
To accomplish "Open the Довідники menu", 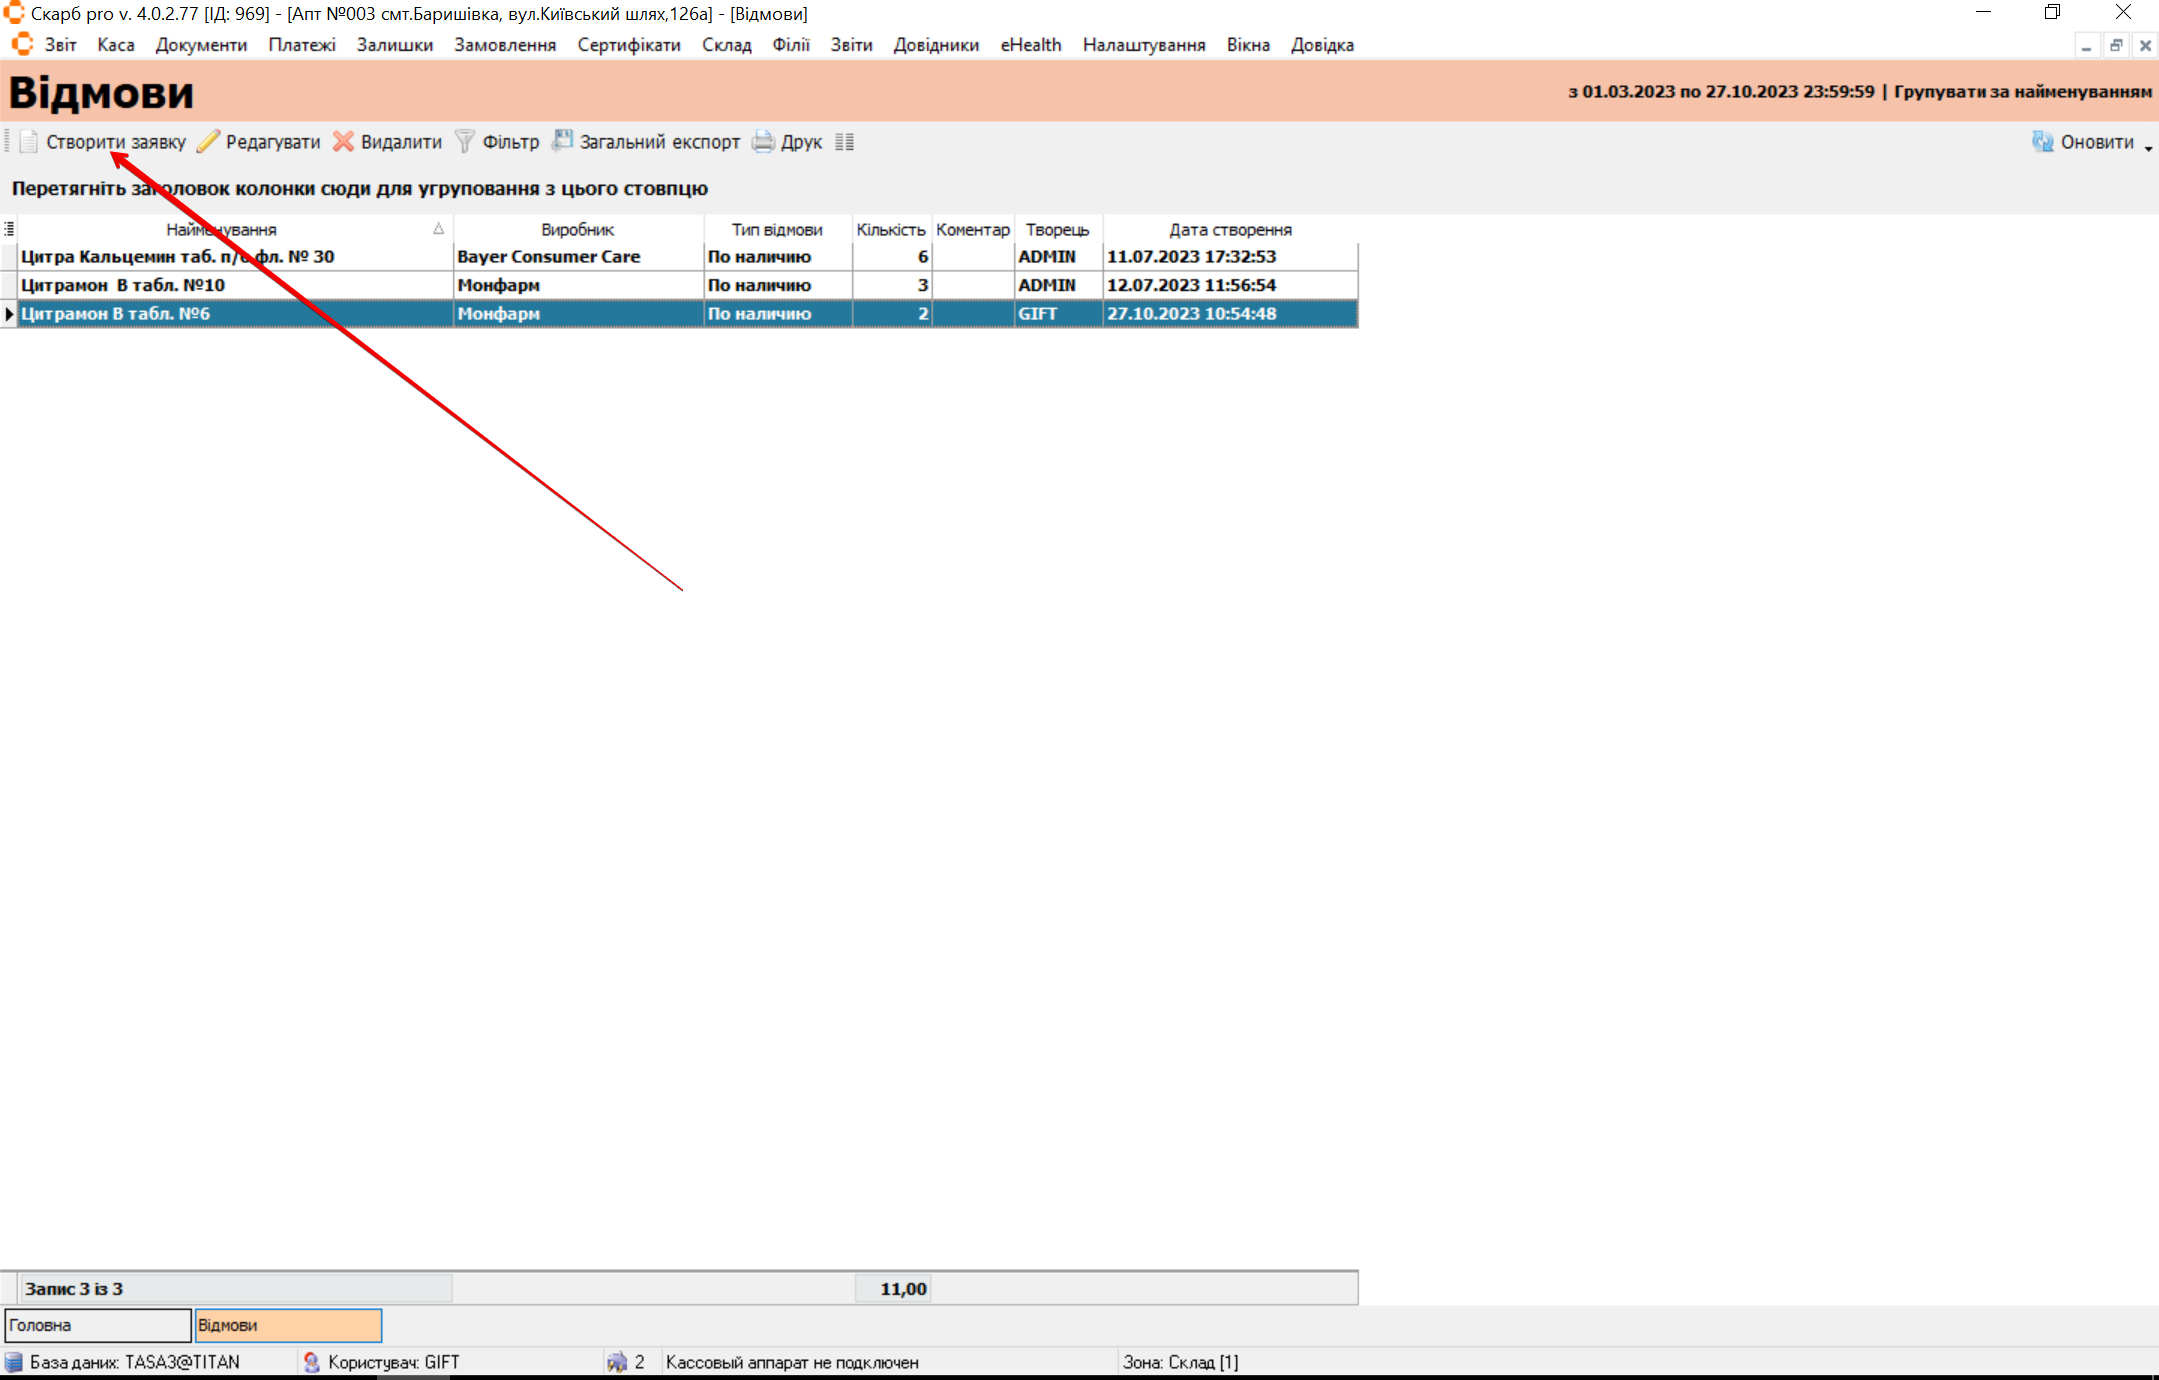I will 936,45.
